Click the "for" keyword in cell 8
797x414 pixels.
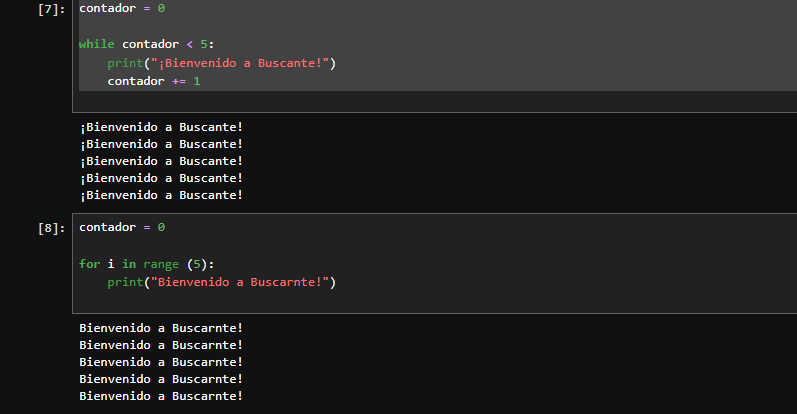[x=90, y=264]
